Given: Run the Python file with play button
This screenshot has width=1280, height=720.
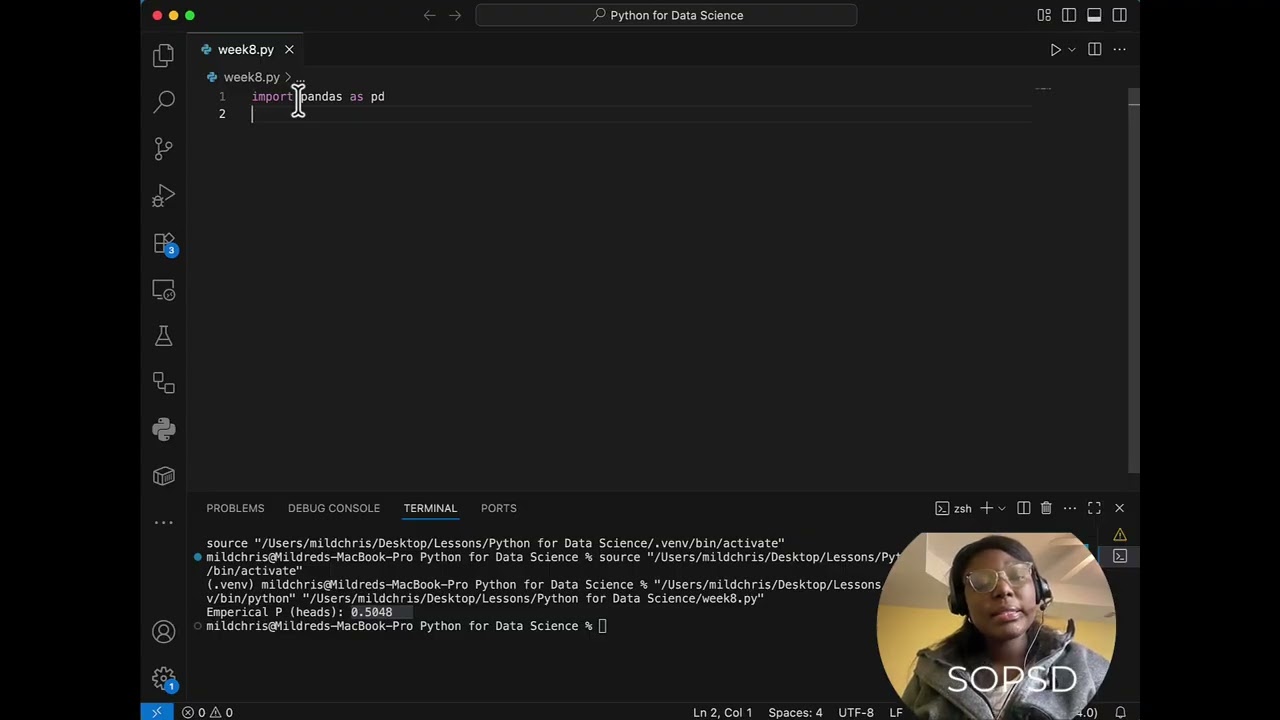Looking at the screenshot, I should [x=1055, y=49].
